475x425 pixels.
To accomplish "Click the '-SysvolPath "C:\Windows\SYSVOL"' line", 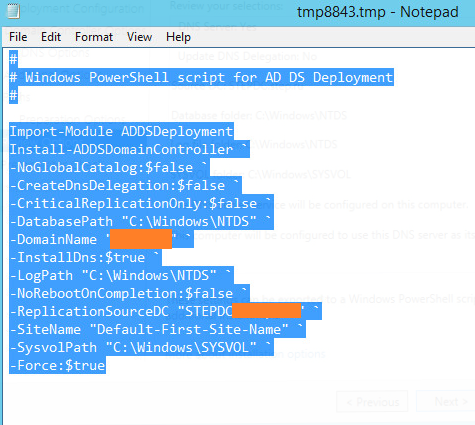I will point(141,347).
